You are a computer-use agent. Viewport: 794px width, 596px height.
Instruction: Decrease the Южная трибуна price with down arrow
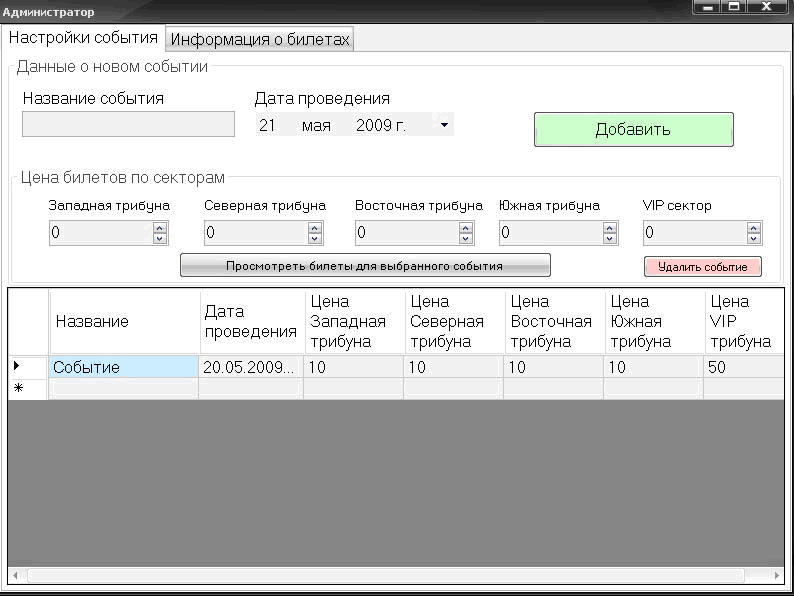pos(609,238)
